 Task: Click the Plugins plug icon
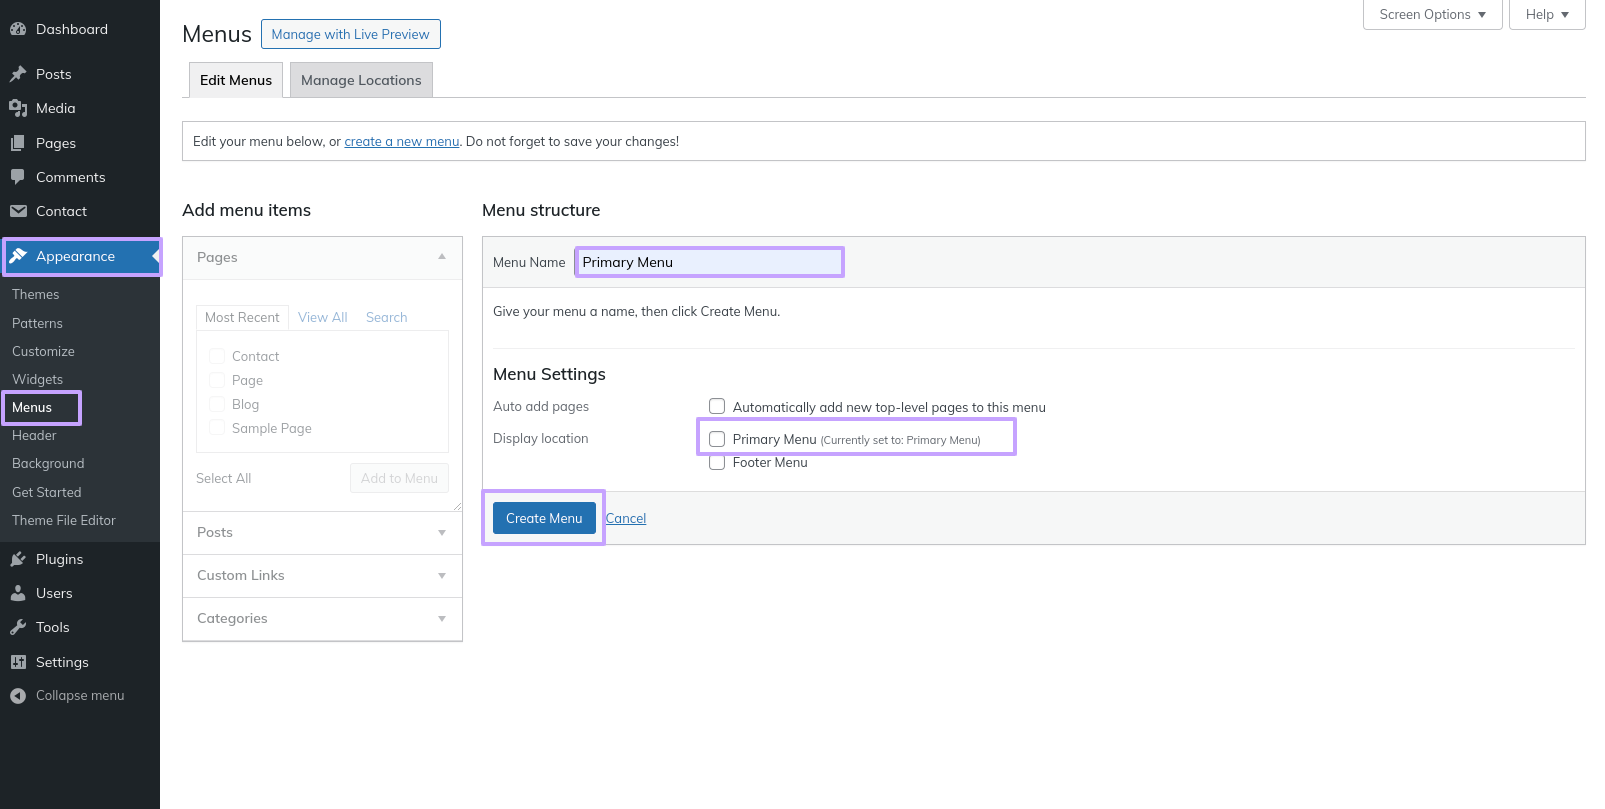18,559
